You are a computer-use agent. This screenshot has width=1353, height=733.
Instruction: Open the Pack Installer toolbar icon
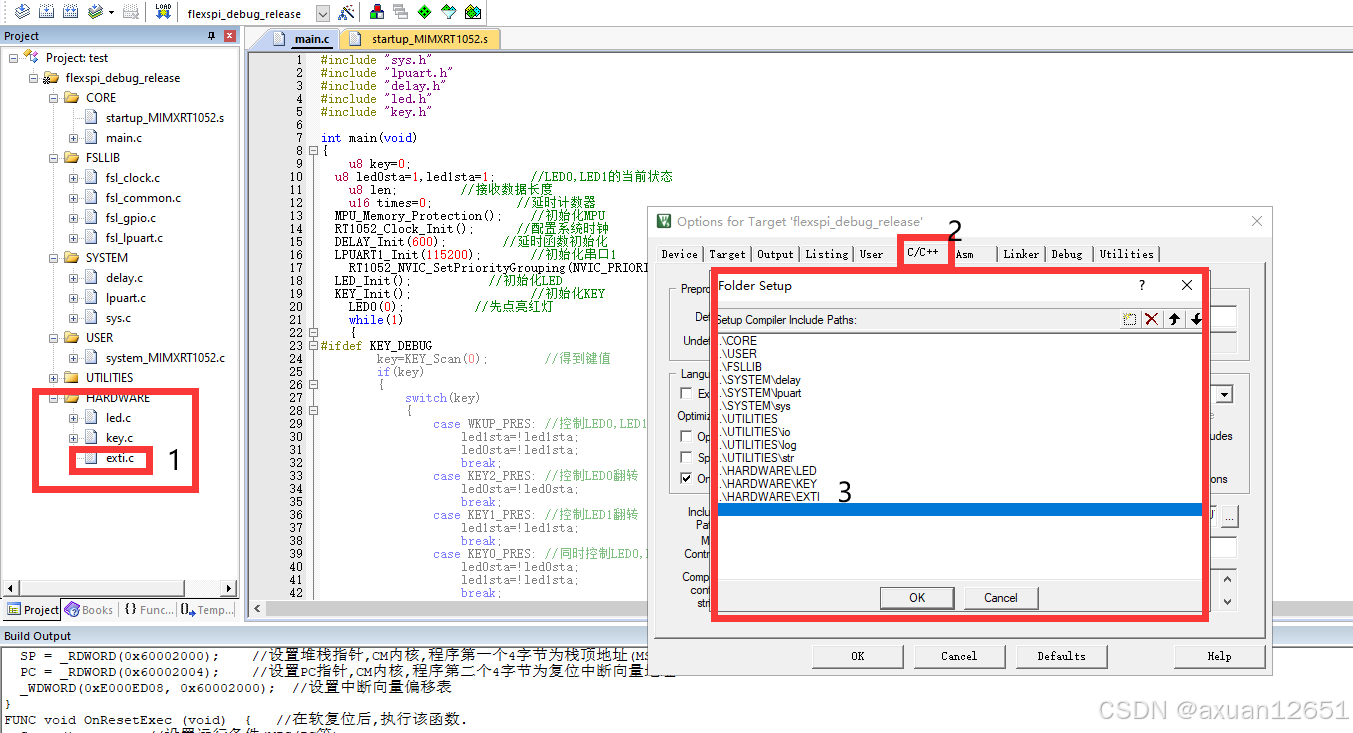coord(473,13)
